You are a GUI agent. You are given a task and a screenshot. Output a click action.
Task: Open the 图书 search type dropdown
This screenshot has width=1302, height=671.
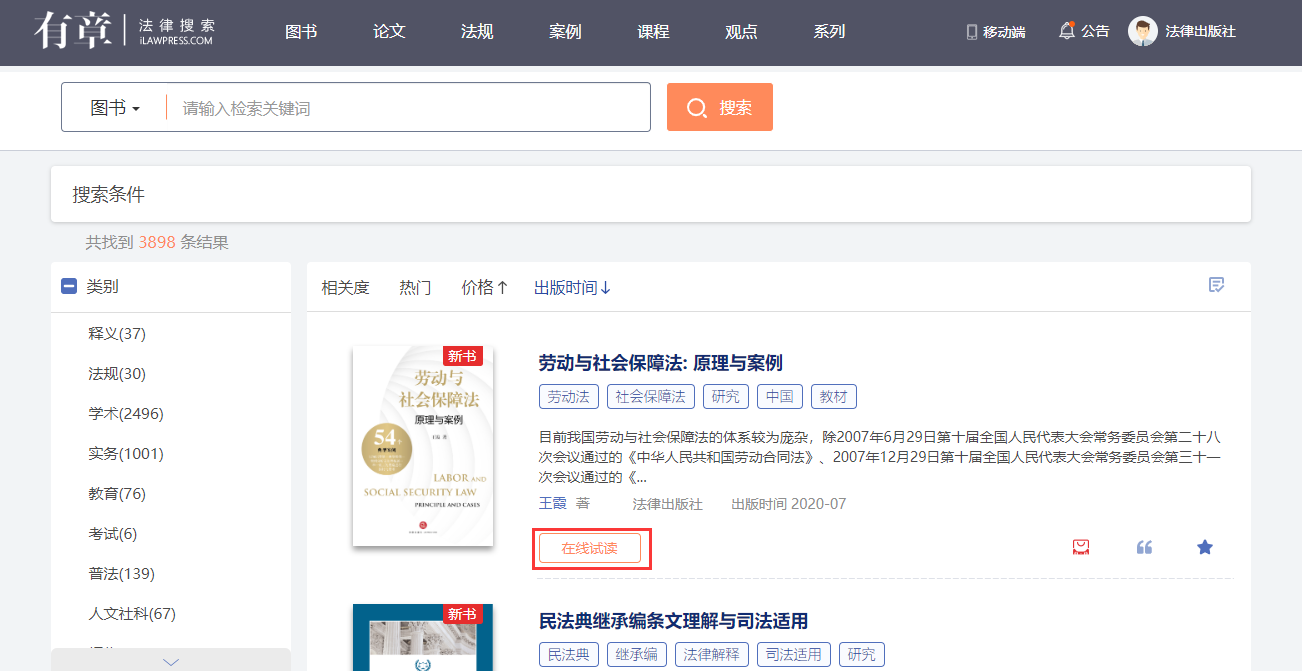pyautogui.click(x=115, y=108)
